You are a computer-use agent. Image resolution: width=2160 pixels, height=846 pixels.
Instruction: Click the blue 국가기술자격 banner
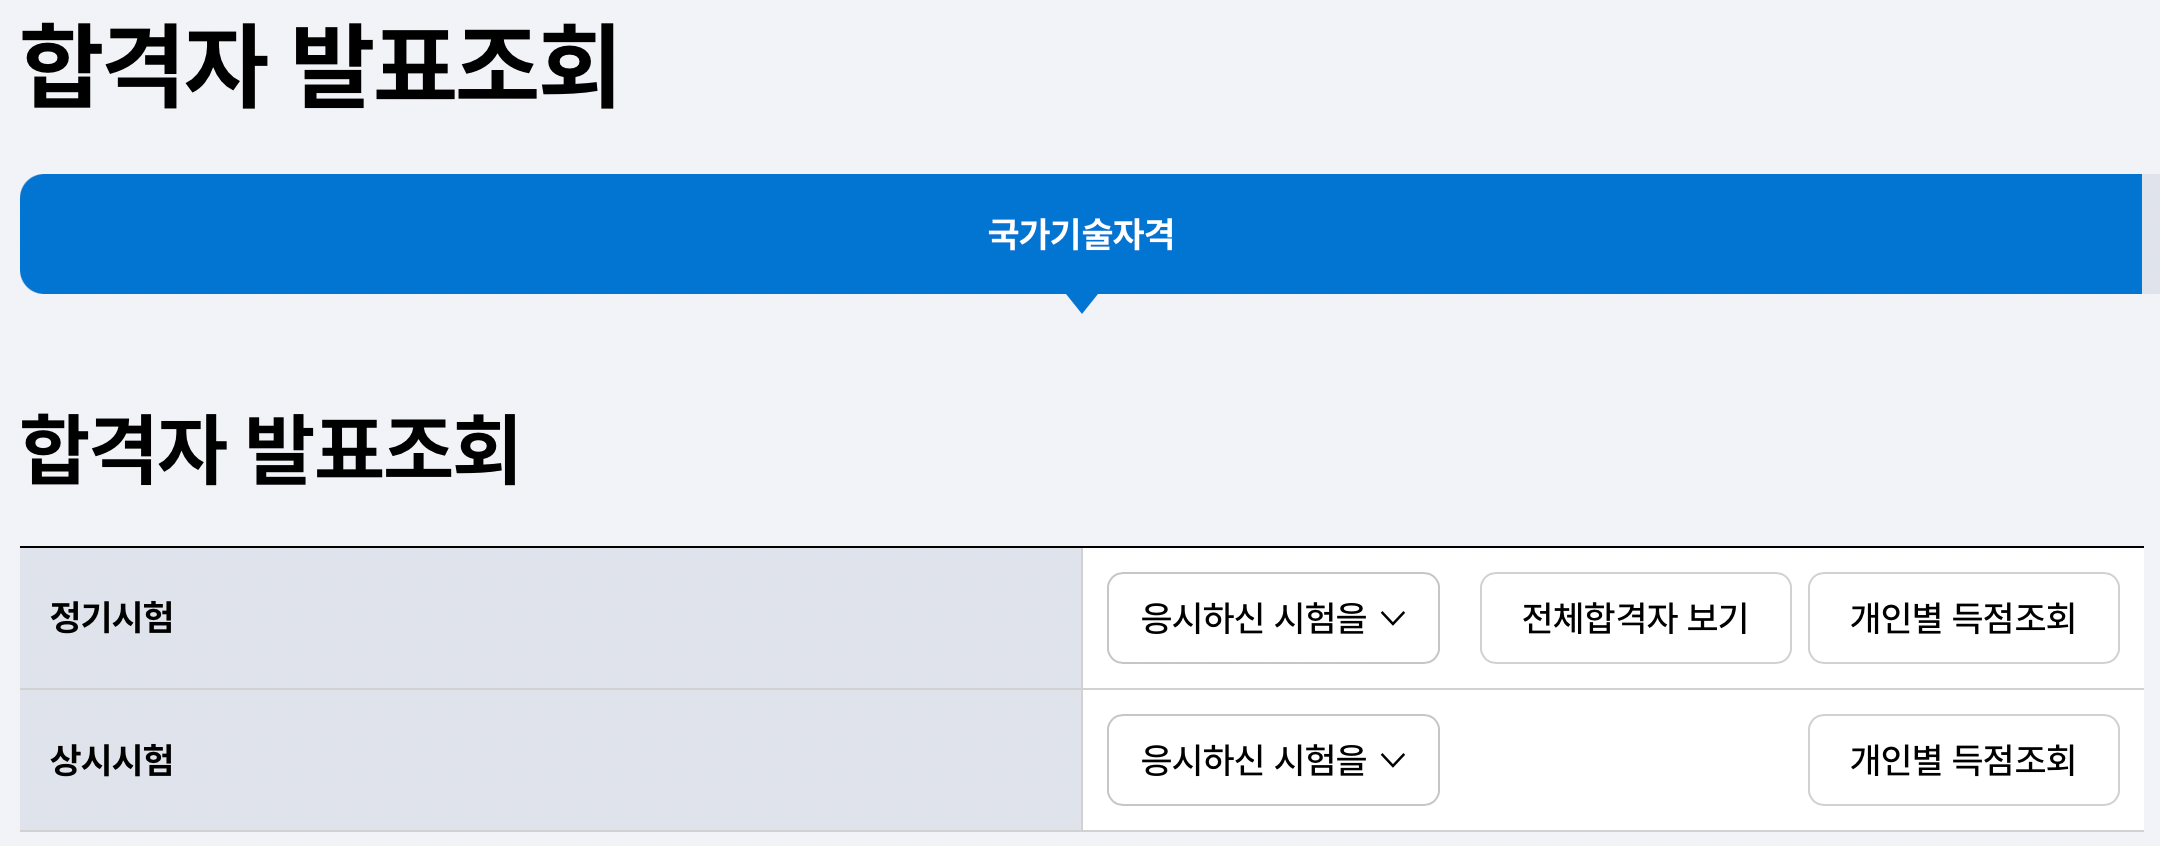pos(1080,233)
